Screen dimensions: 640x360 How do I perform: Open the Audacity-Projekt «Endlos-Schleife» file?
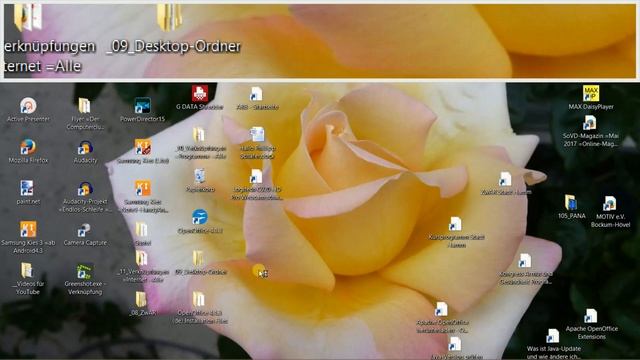(85, 189)
